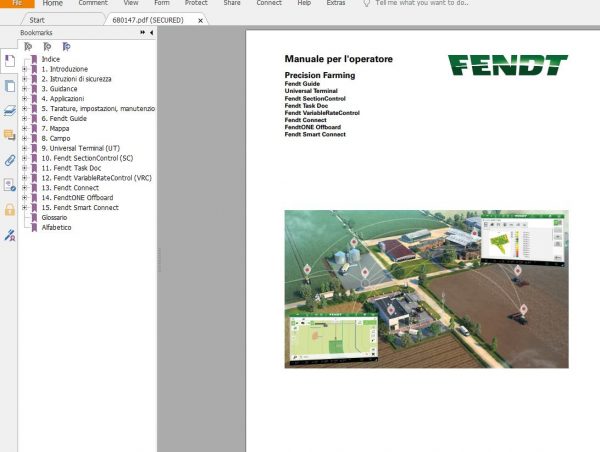
Task: Expand the 15. Fendt Smart Connect bookmark
Action: pyautogui.click(x=24, y=207)
